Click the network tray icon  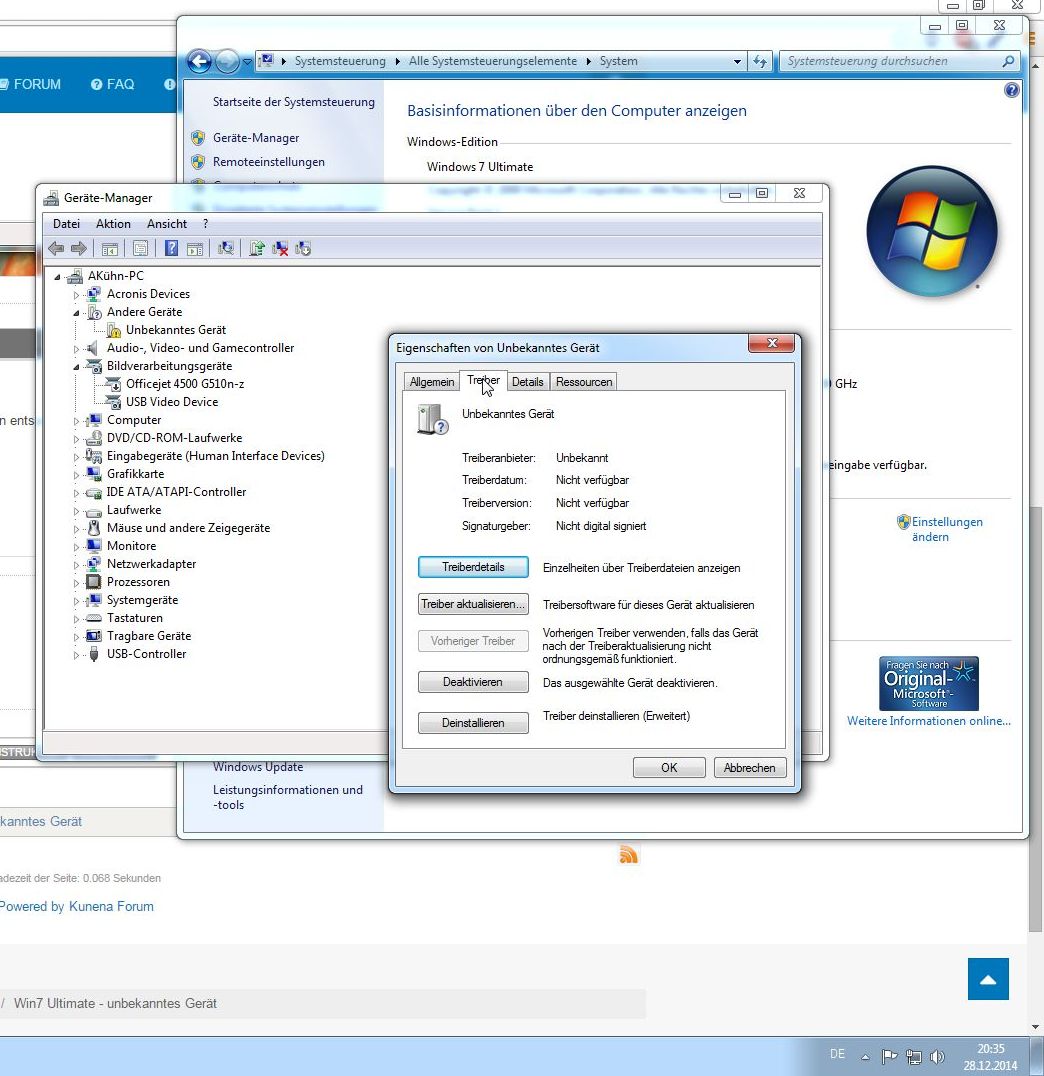pos(914,1057)
